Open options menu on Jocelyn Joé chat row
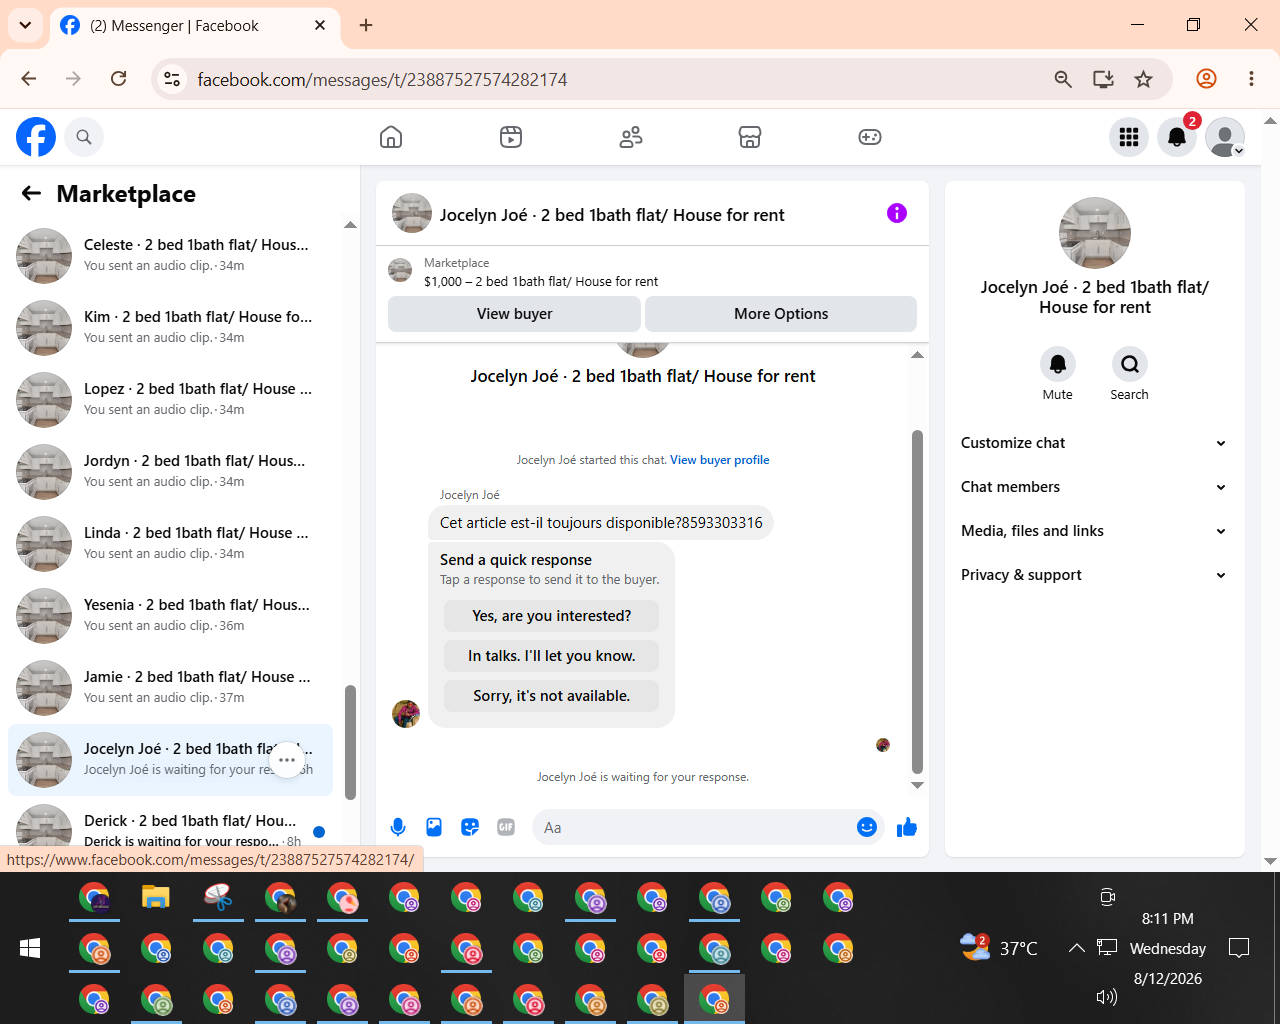This screenshot has height=1024, width=1280. tap(287, 760)
